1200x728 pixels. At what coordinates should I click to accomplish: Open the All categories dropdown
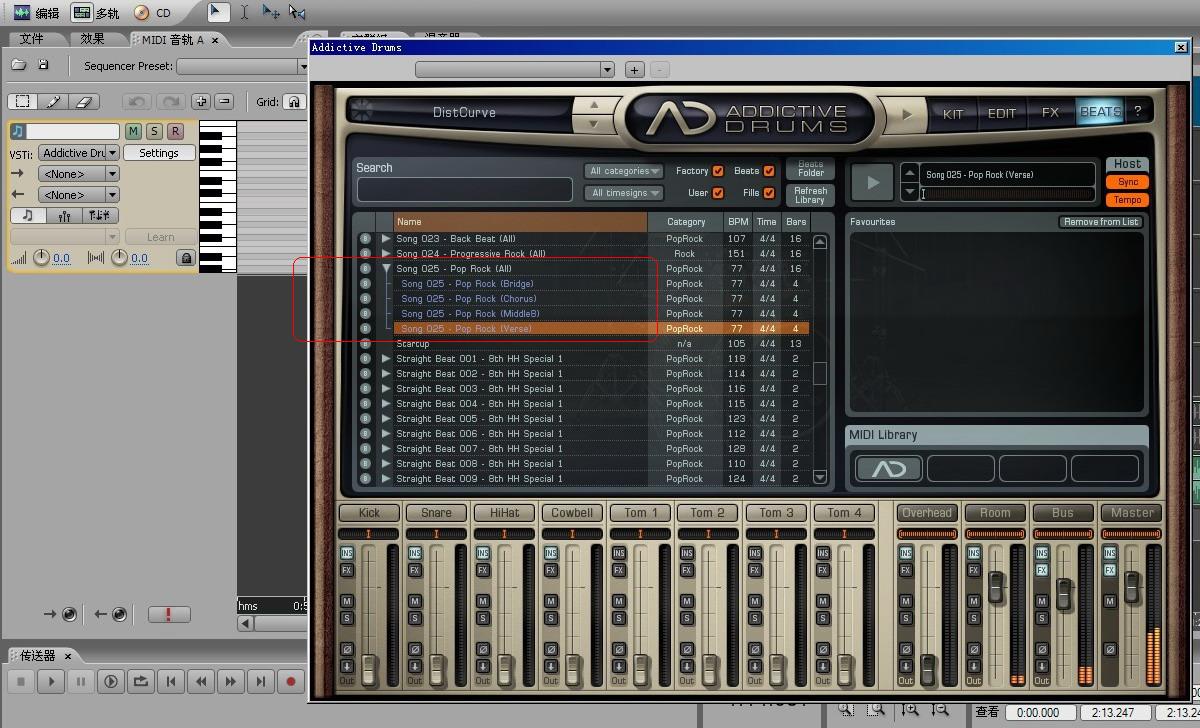624,171
